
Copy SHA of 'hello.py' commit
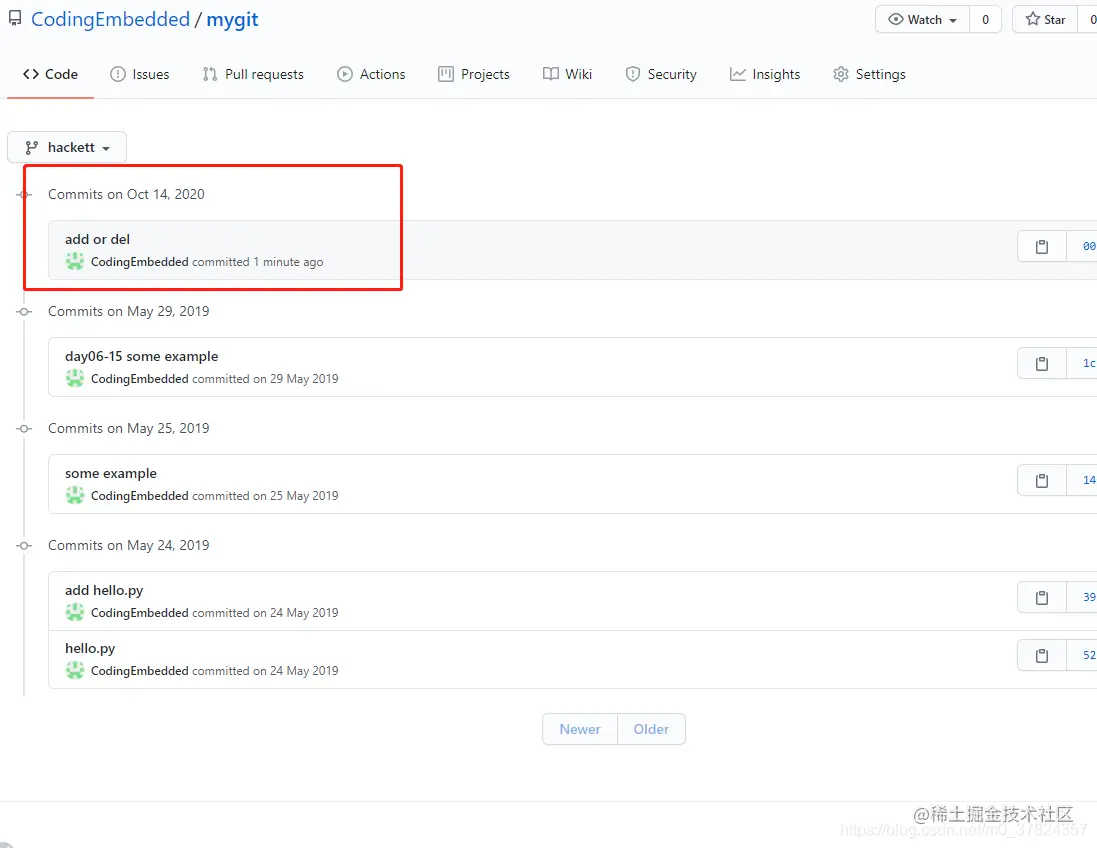pos(1042,655)
